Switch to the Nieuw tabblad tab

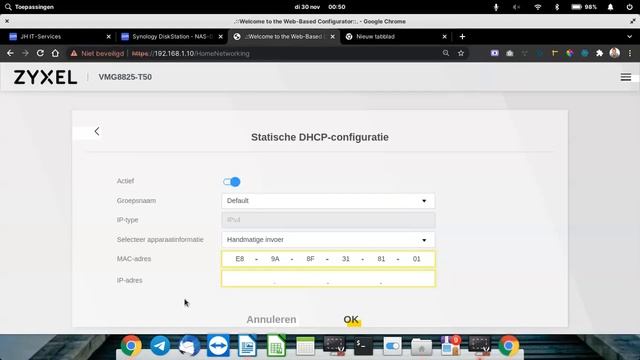click(x=396, y=37)
